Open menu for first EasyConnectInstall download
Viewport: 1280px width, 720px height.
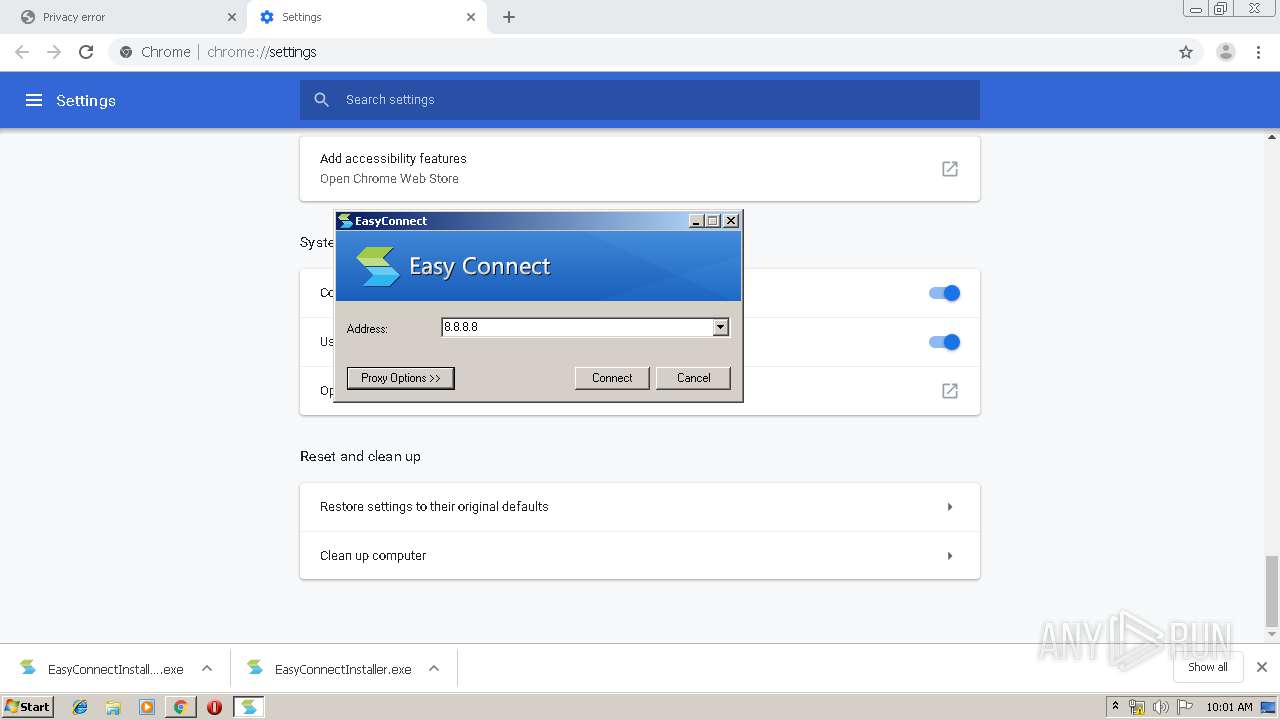point(206,669)
